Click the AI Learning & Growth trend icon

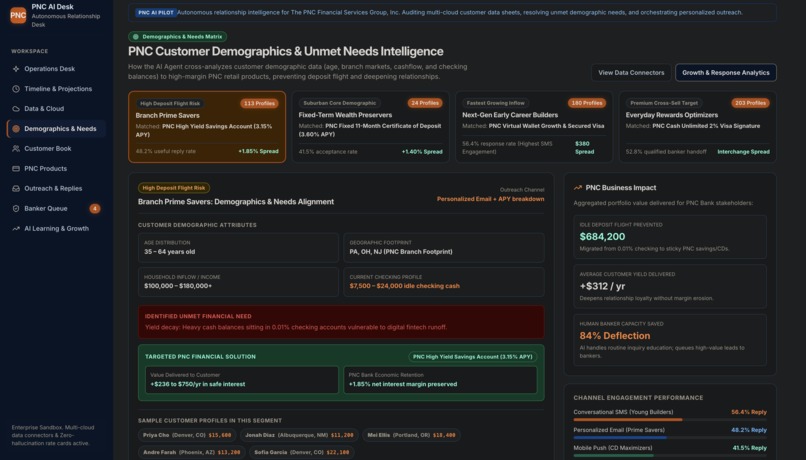(x=16, y=229)
